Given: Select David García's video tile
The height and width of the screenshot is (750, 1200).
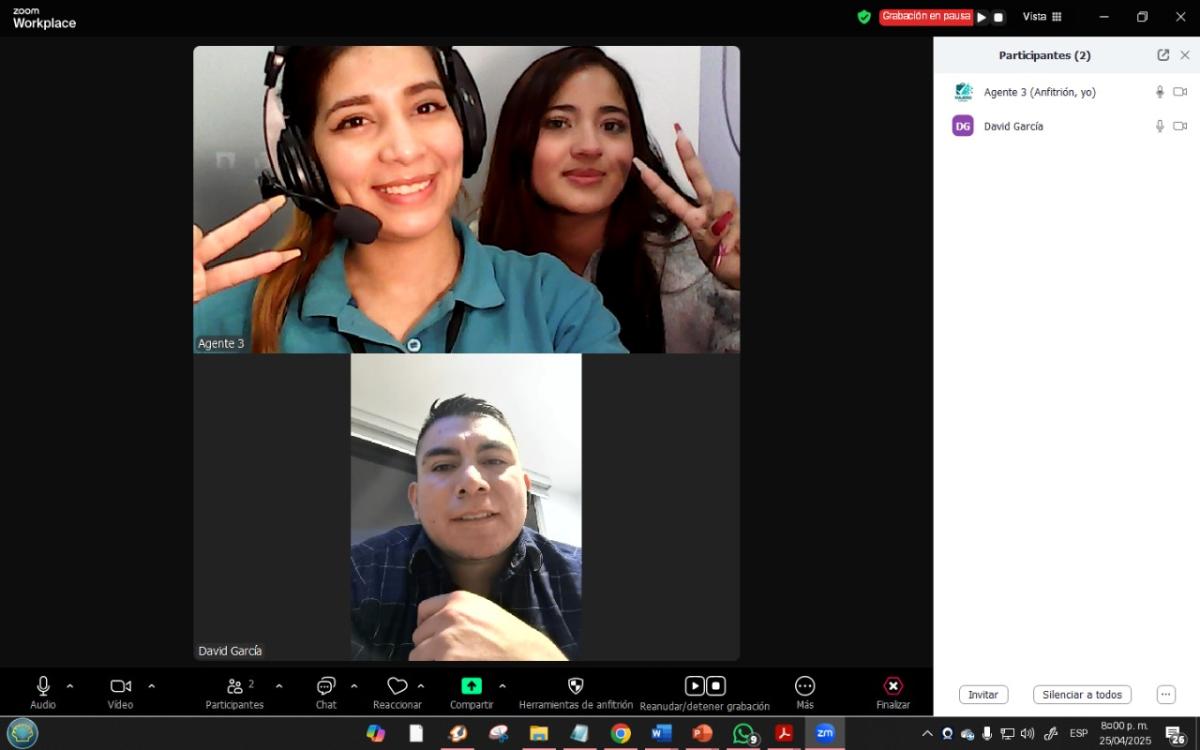Looking at the screenshot, I should point(466,507).
